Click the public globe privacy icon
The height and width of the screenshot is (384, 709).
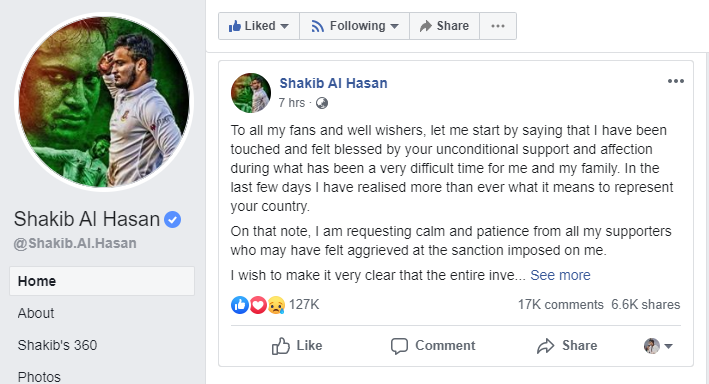[x=321, y=104]
